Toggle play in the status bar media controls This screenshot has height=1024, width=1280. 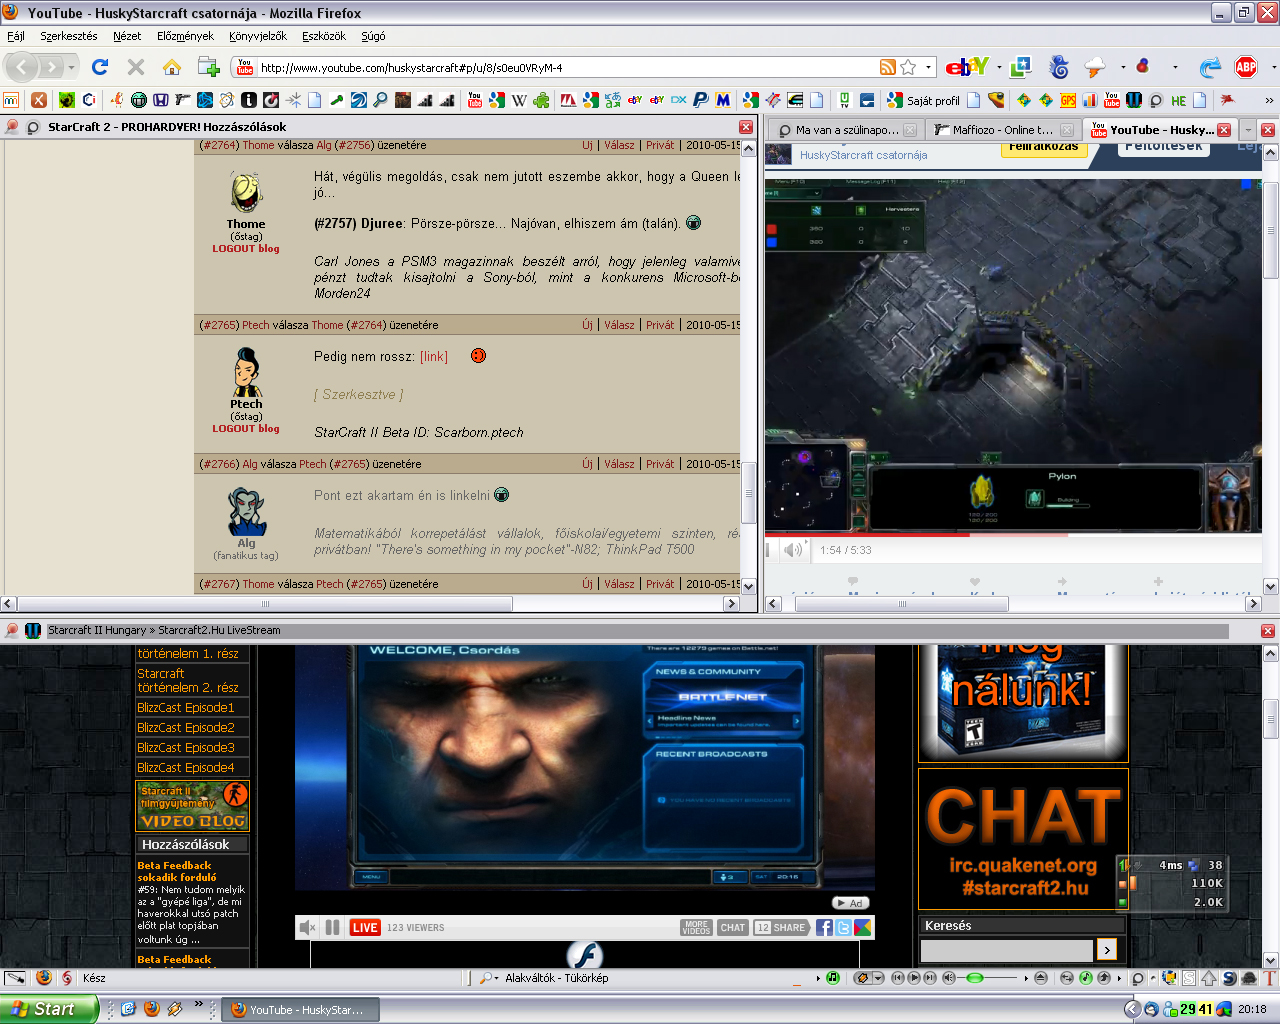coord(914,978)
